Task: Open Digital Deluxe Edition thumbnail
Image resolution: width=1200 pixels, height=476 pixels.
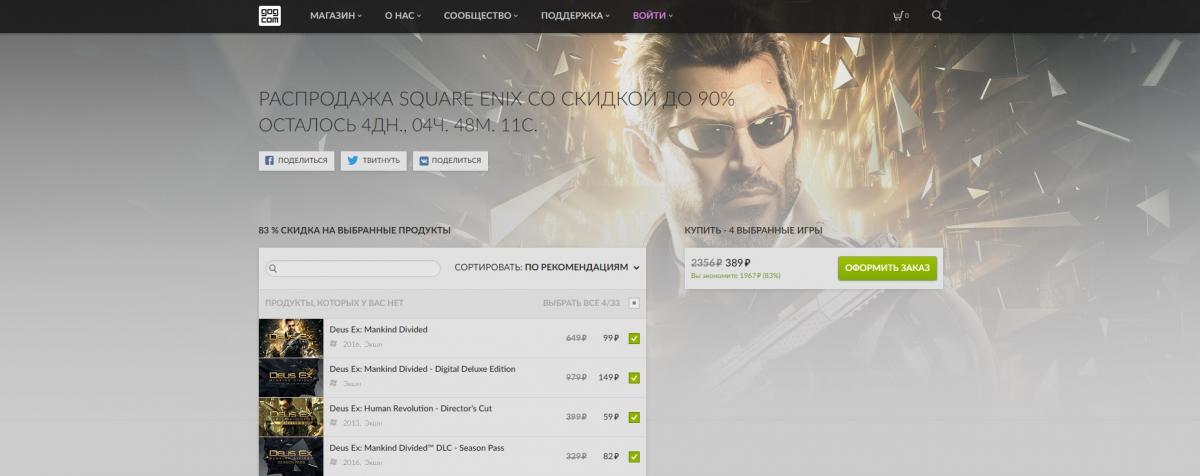Action: 291,378
